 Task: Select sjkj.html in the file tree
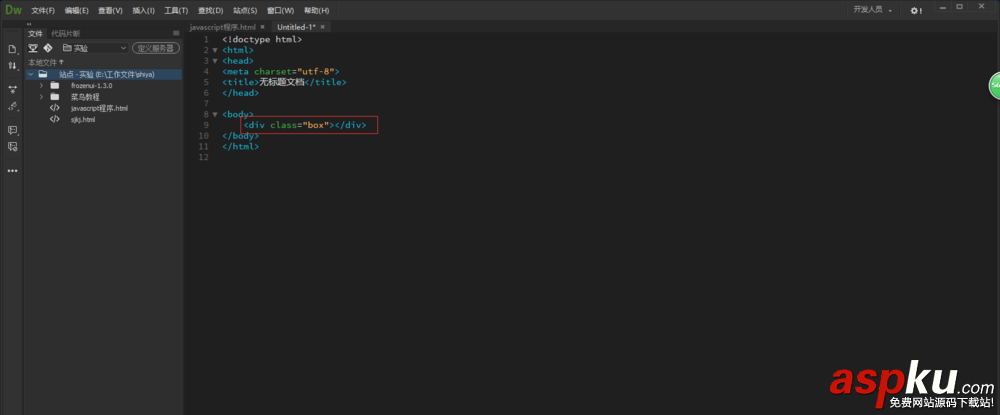83,119
